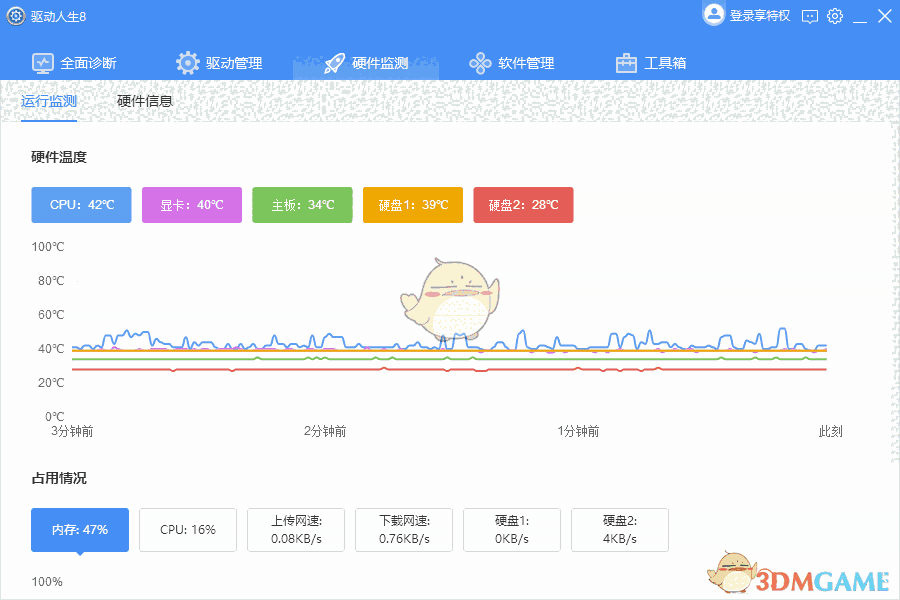This screenshot has width=900, height=600.
Task: Select the CPU 16% usage card
Action: pos(187,529)
